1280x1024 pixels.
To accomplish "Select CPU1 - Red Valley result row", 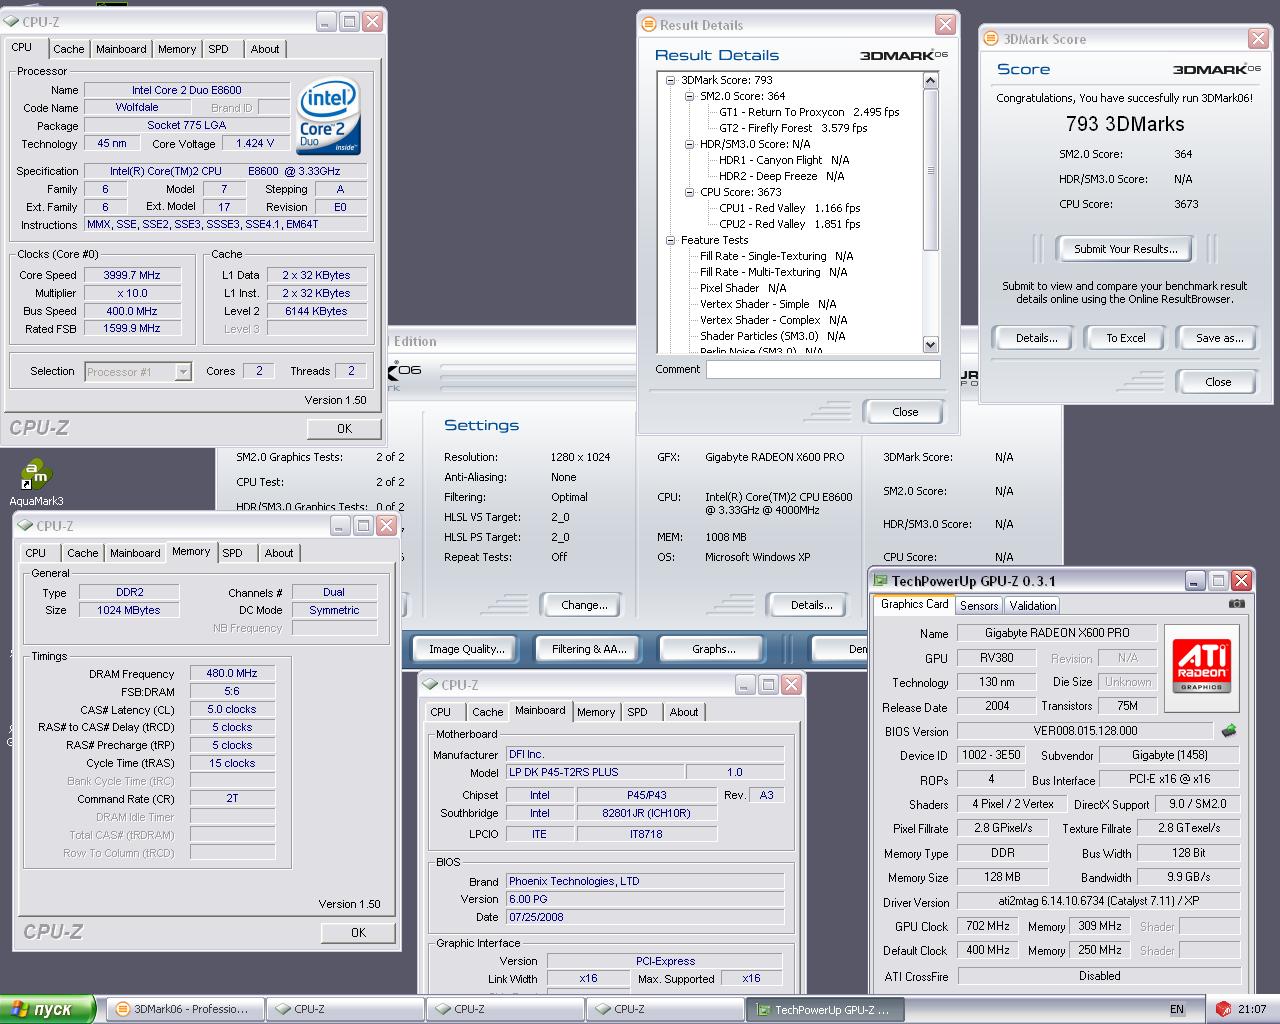I will [789, 208].
